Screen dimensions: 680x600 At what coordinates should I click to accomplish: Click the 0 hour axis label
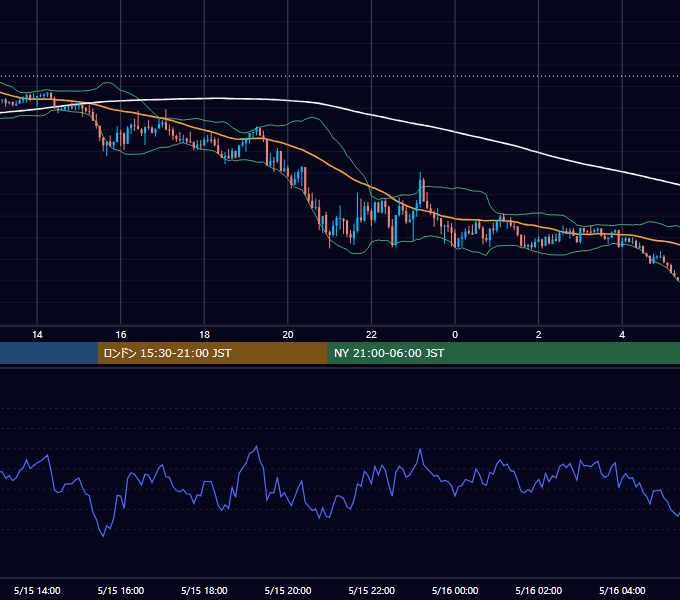(455, 335)
